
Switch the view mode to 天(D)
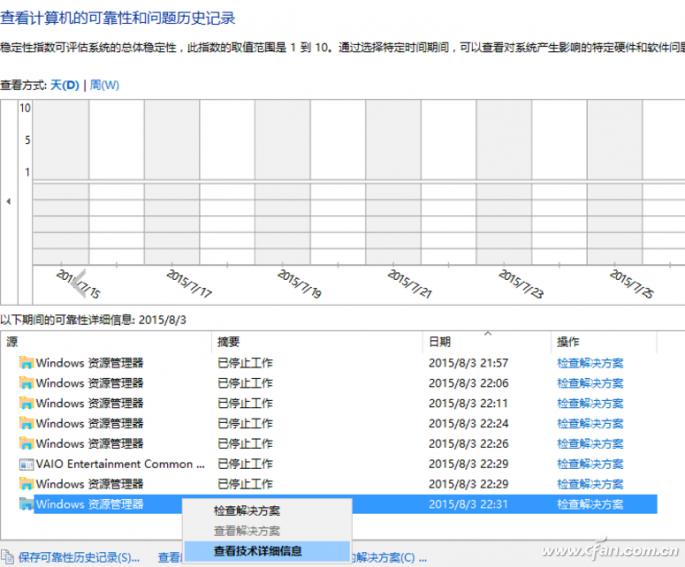[x=65, y=85]
